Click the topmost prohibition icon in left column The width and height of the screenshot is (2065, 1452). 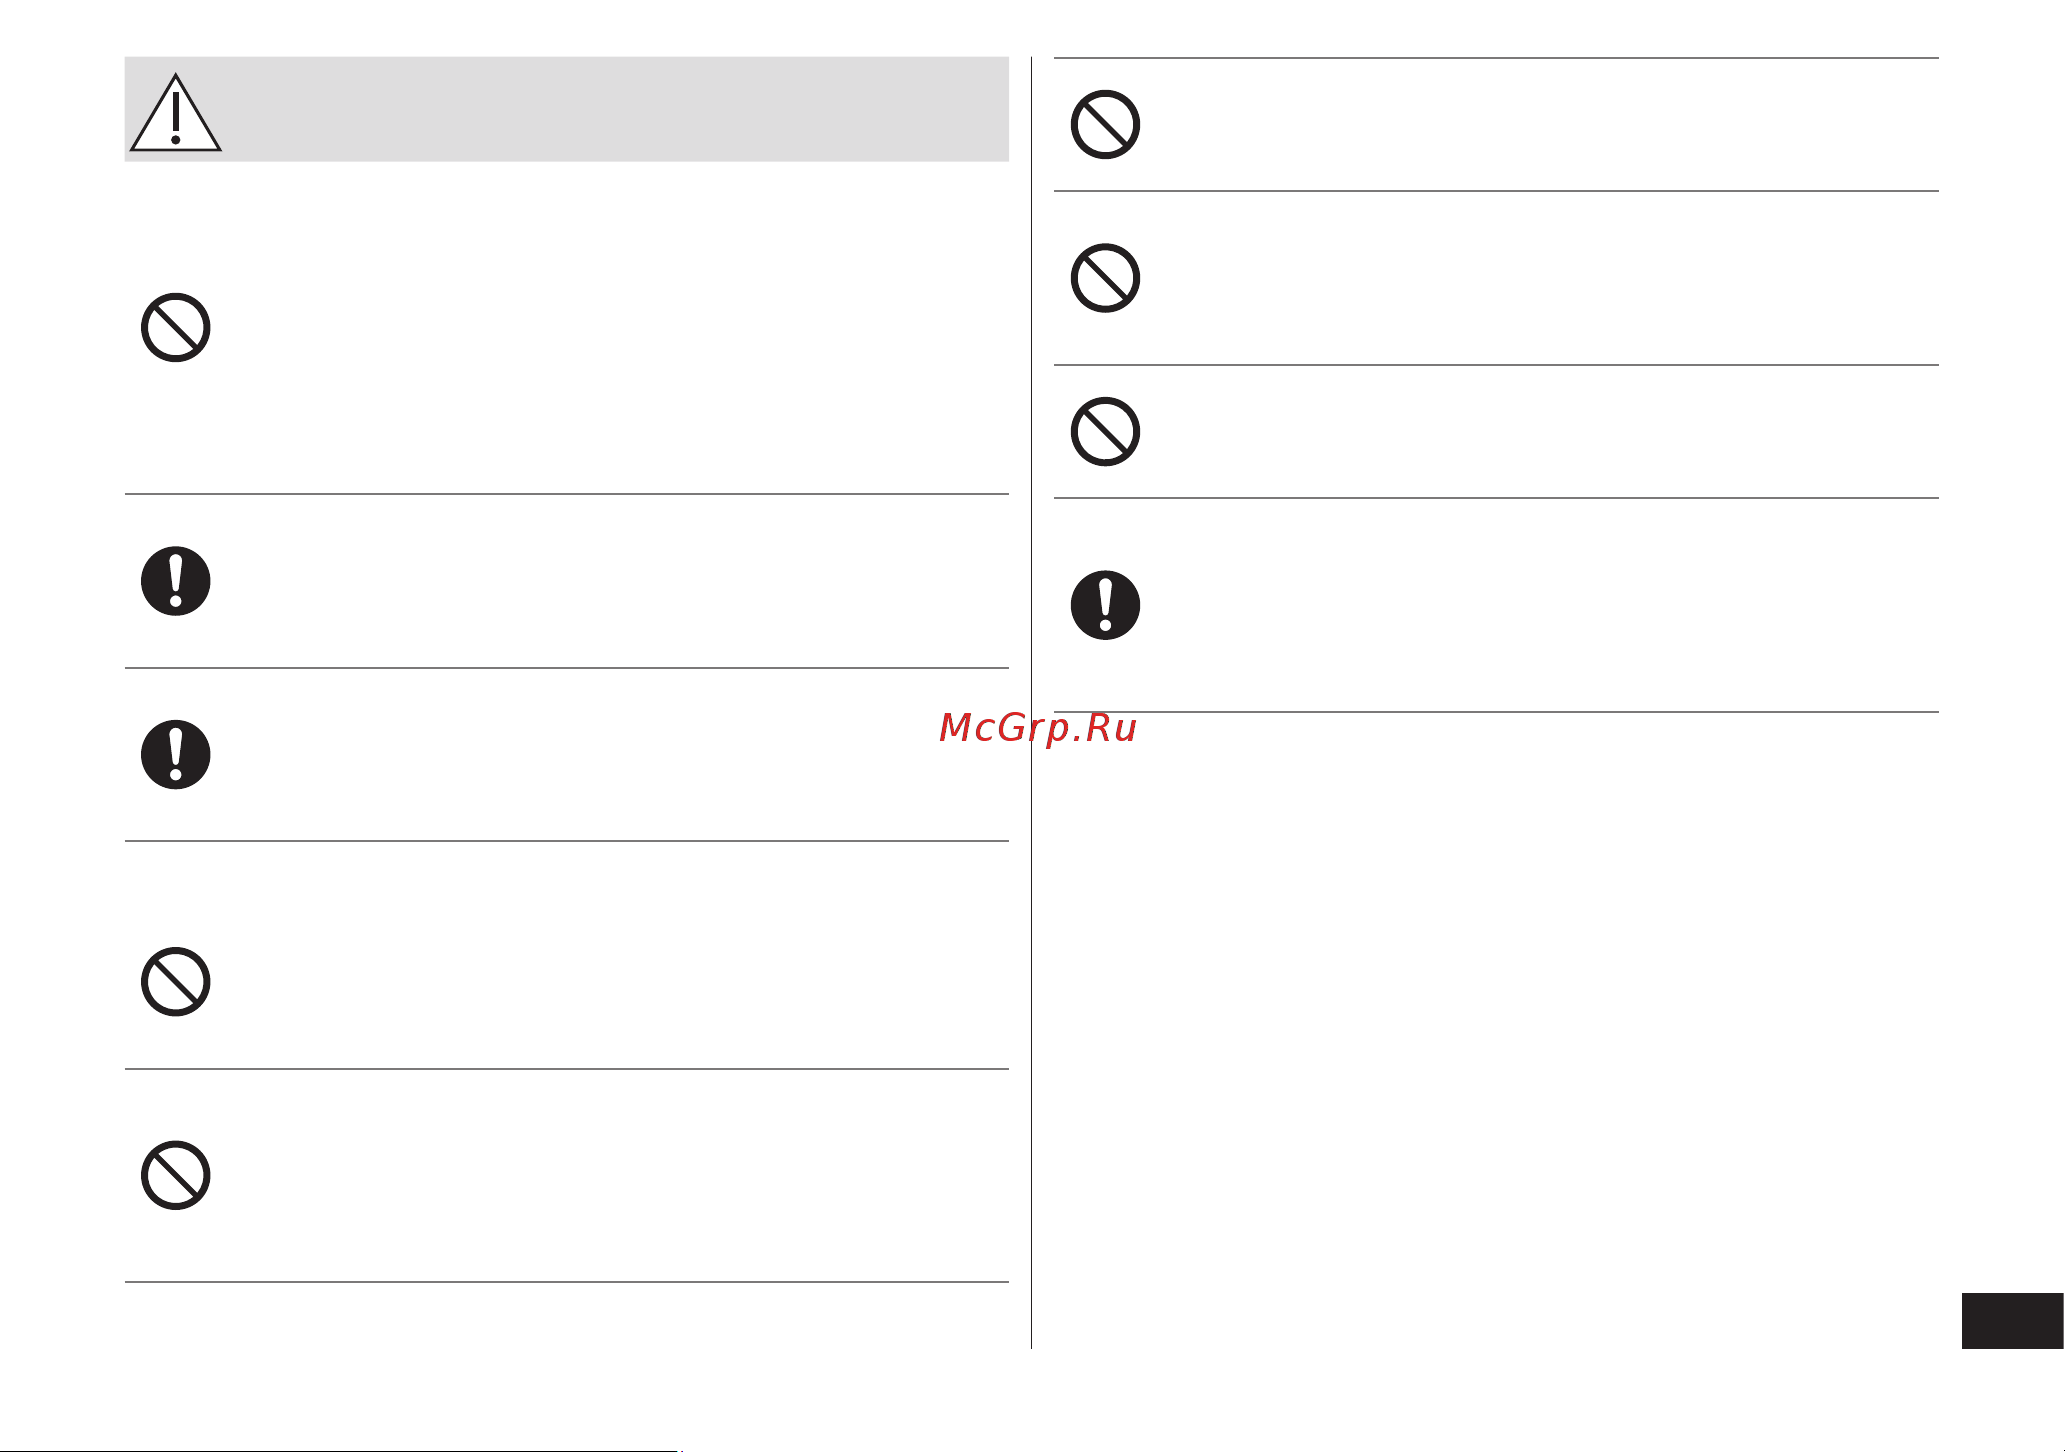(x=175, y=328)
